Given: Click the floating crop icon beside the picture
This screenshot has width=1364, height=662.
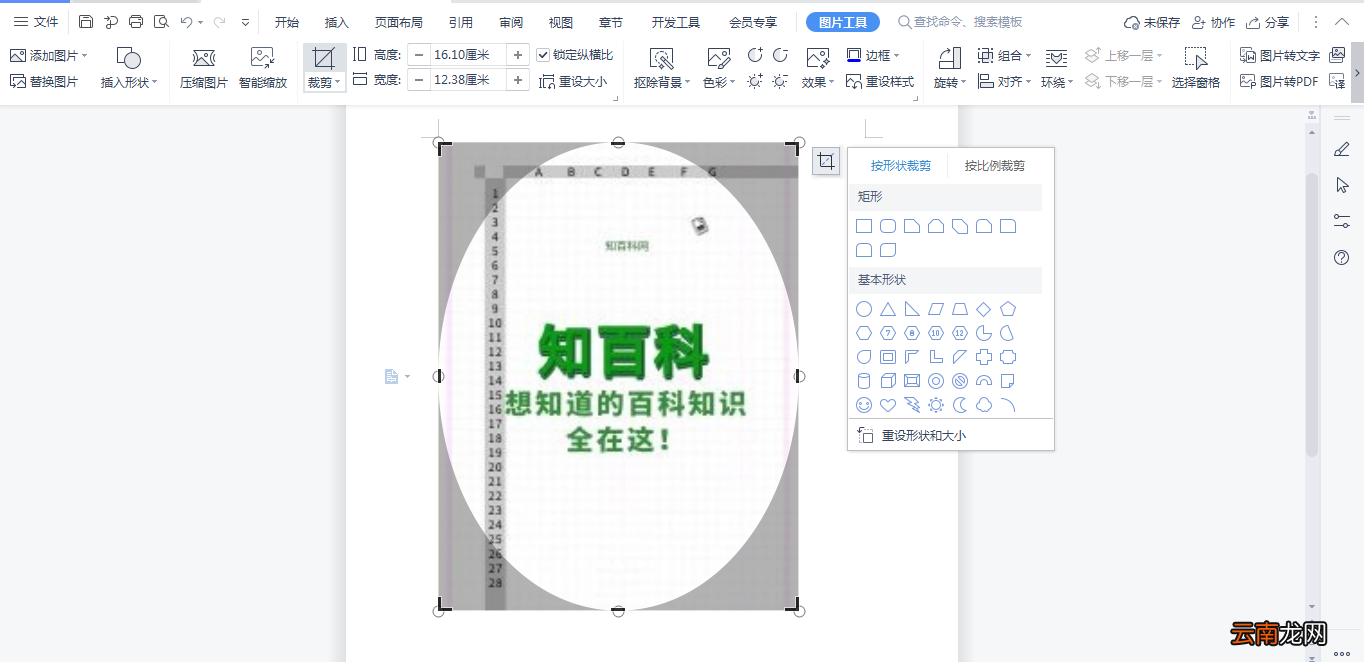Looking at the screenshot, I should coord(826,161).
